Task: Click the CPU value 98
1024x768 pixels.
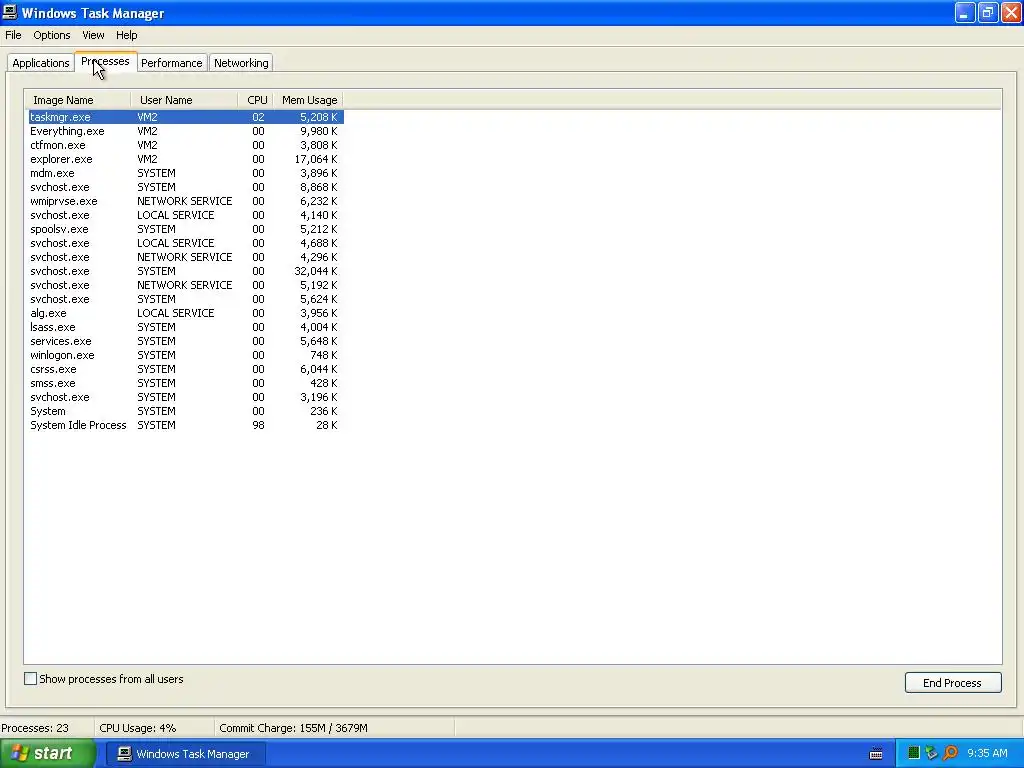Action: pyautogui.click(x=259, y=425)
